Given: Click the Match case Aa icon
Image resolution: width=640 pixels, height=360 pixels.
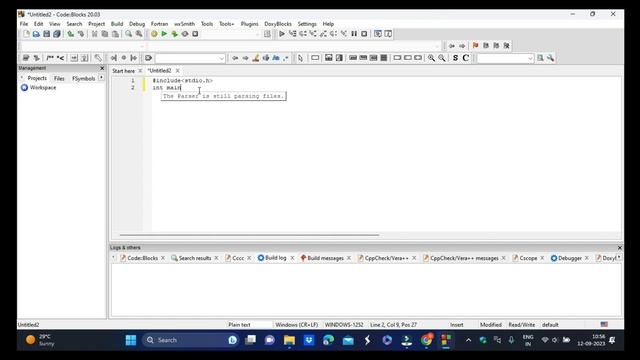Looking at the screenshot, I should coord(276,58).
